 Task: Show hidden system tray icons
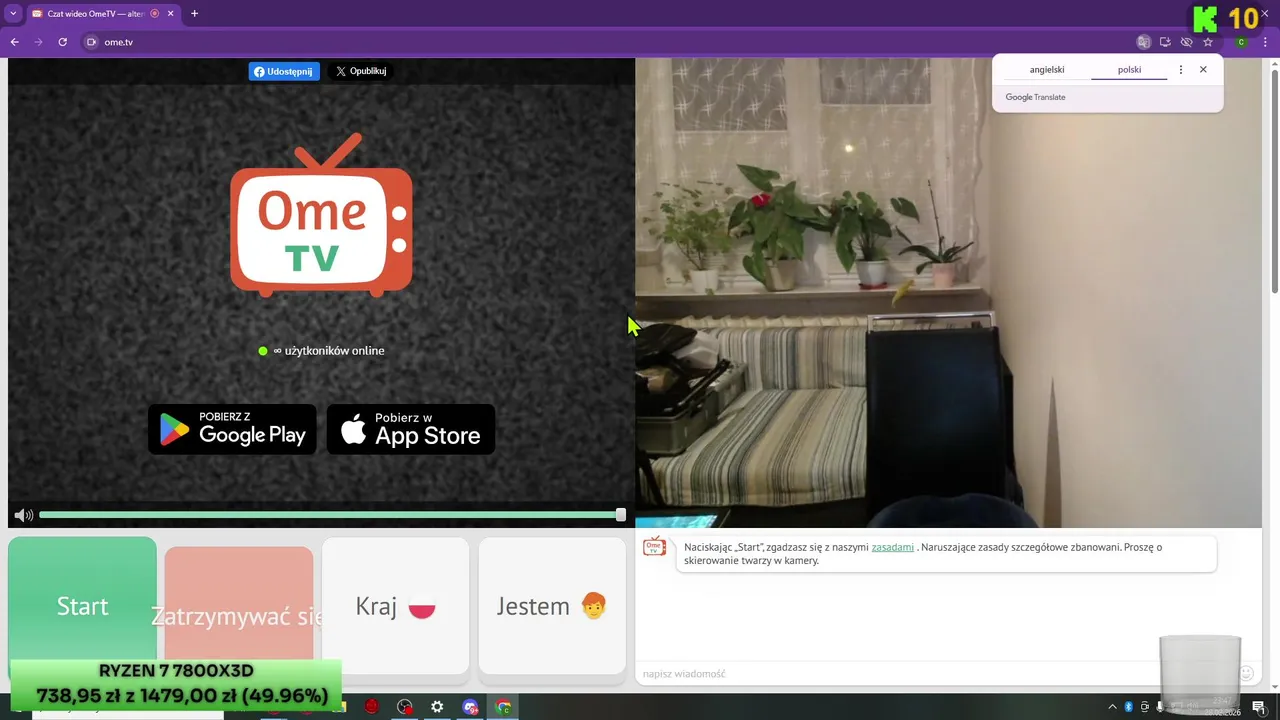tap(1112, 707)
